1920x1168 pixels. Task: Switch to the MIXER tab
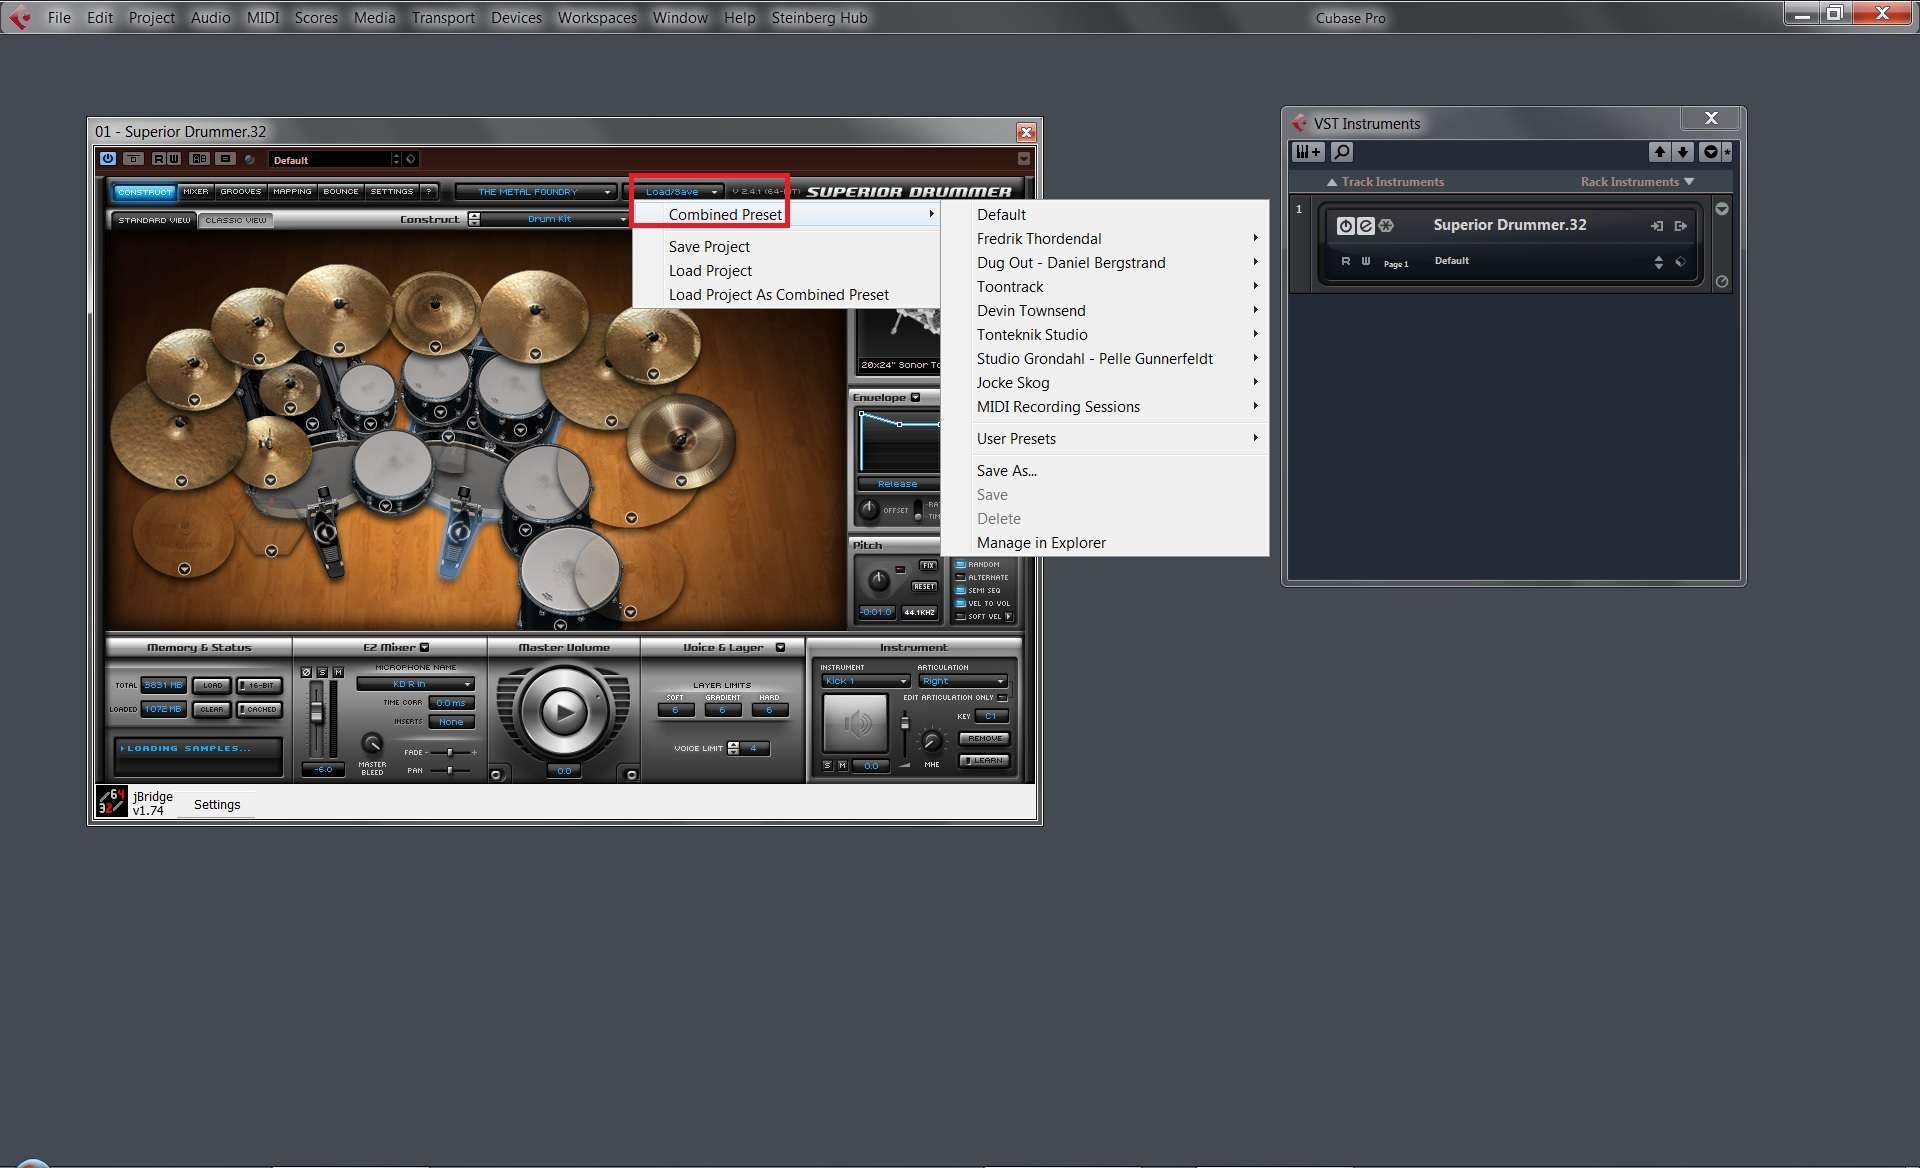pos(196,191)
